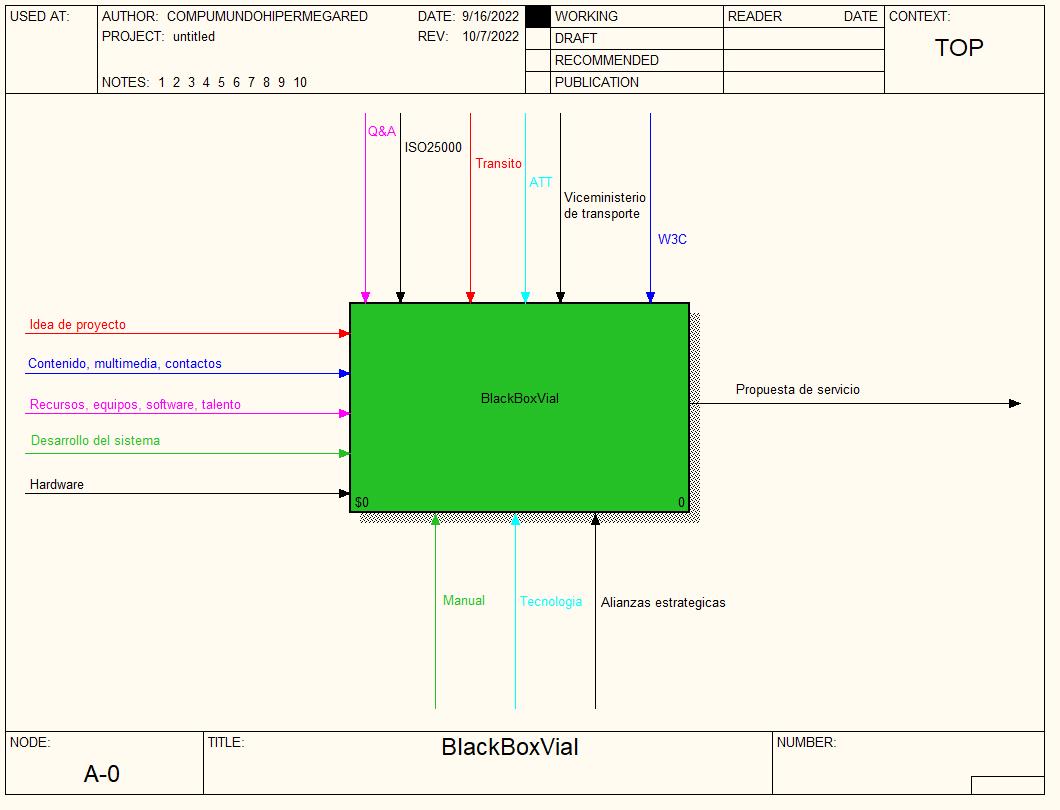The image size is (1060, 810).
Task: Select the 'Idea de proyecto' input arrow label
Action: pyautogui.click(x=78, y=325)
